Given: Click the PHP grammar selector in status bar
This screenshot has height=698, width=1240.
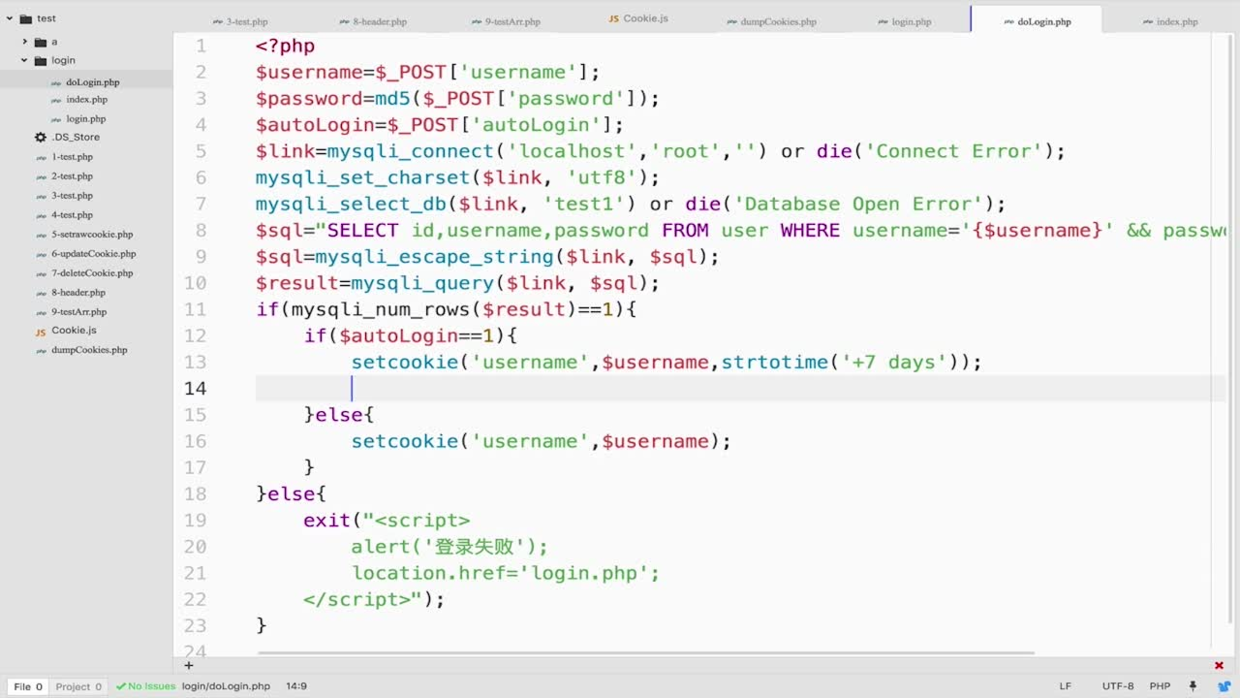Looking at the screenshot, I should coord(1160,686).
